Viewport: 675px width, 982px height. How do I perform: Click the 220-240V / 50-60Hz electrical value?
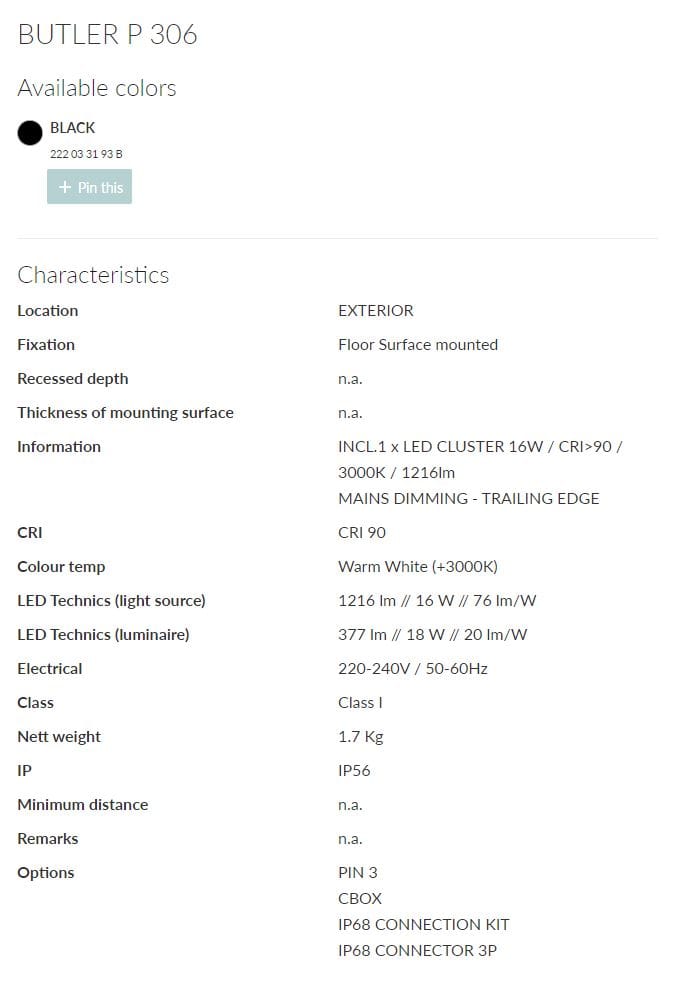click(413, 669)
